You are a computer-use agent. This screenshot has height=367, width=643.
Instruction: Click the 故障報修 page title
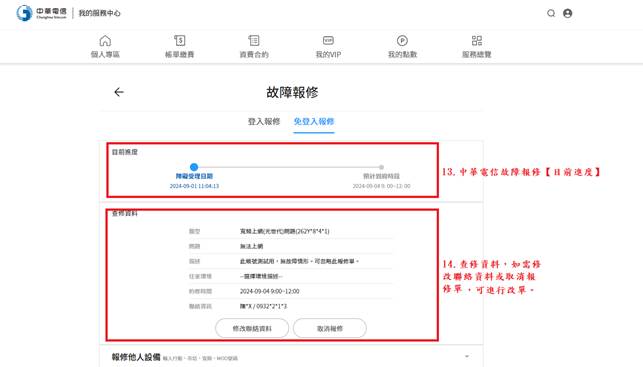point(292,92)
